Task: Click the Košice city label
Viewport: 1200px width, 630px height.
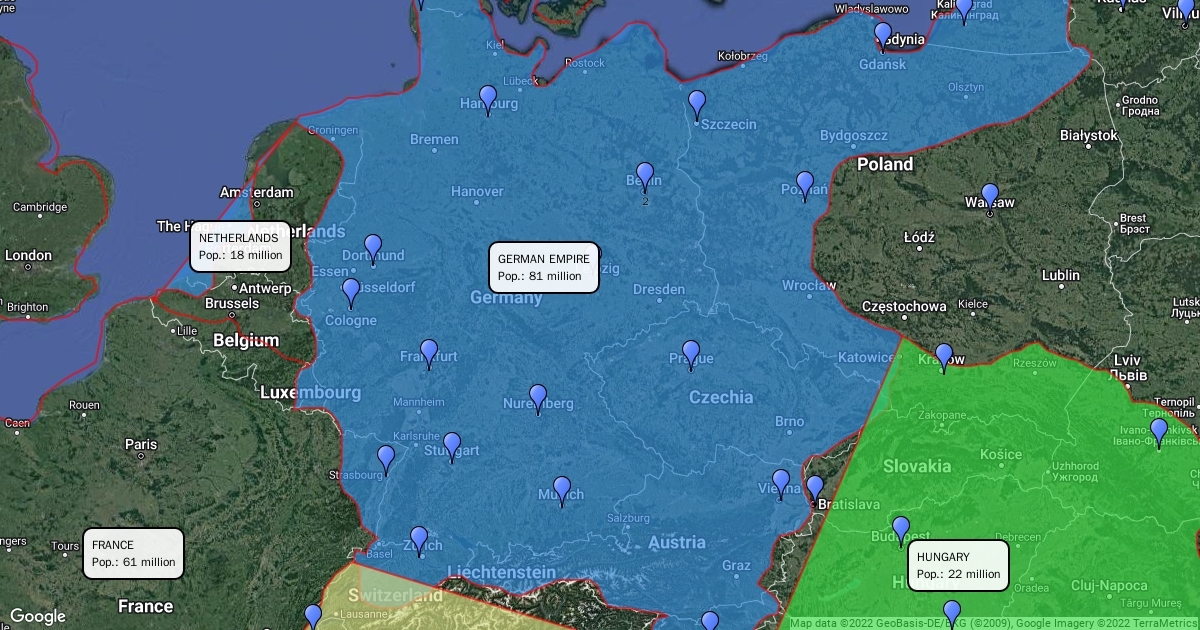Action: click(1001, 454)
